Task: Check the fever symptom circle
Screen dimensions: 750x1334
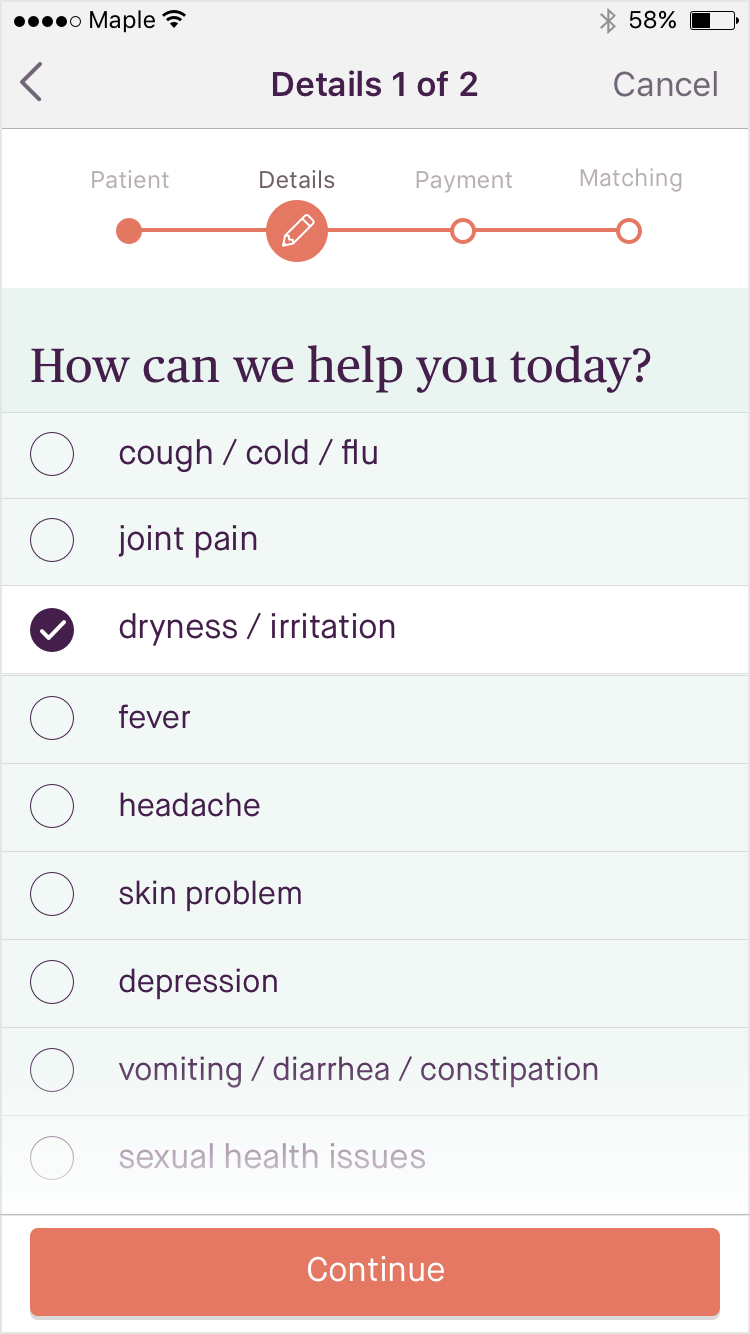Action: 52,717
